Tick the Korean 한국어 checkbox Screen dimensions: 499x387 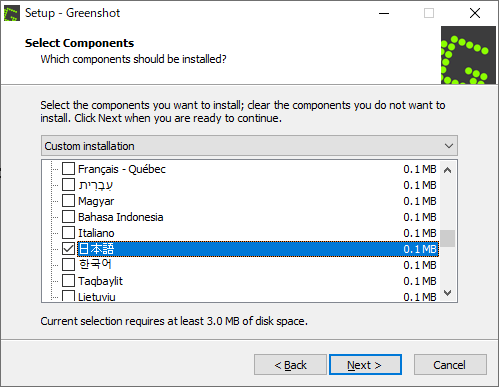[68, 265]
